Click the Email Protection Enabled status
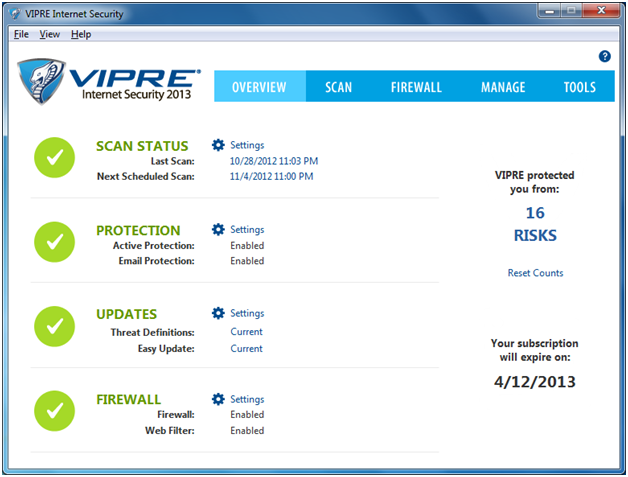This screenshot has height=477, width=628. 247,261
